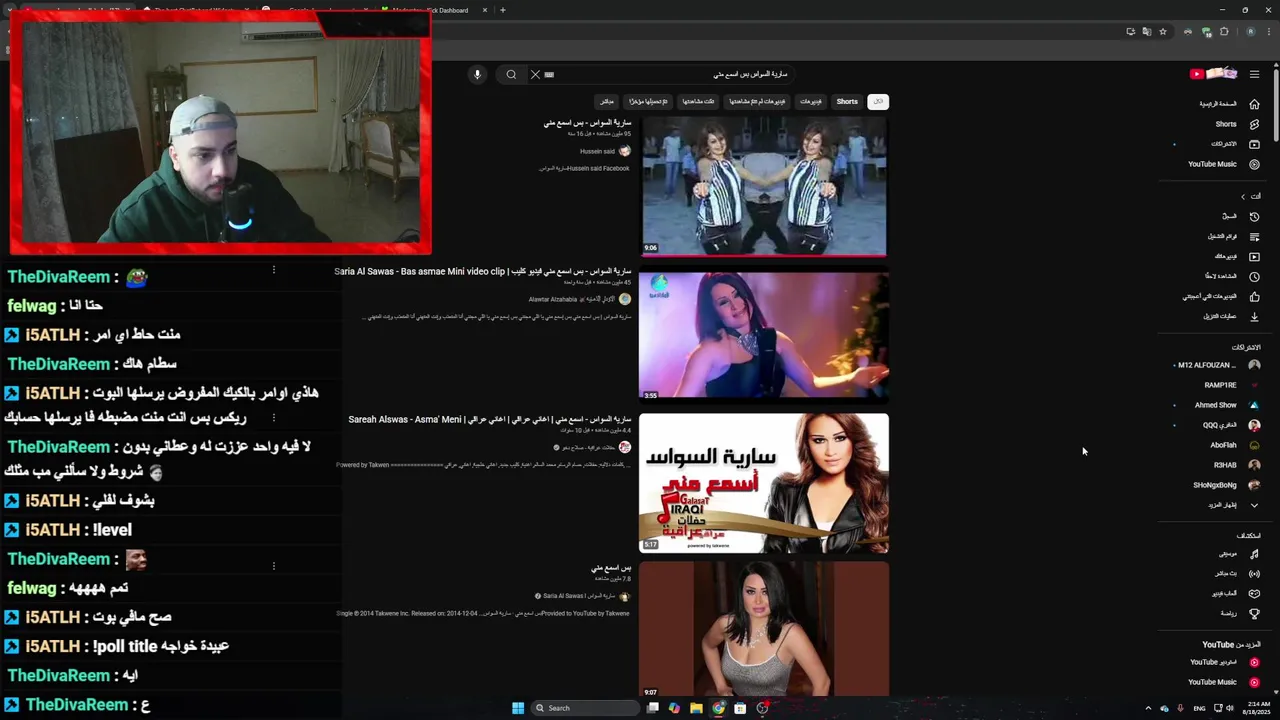Show hidden system tray icons
The height and width of the screenshot is (720, 1280).
click(1147, 708)
